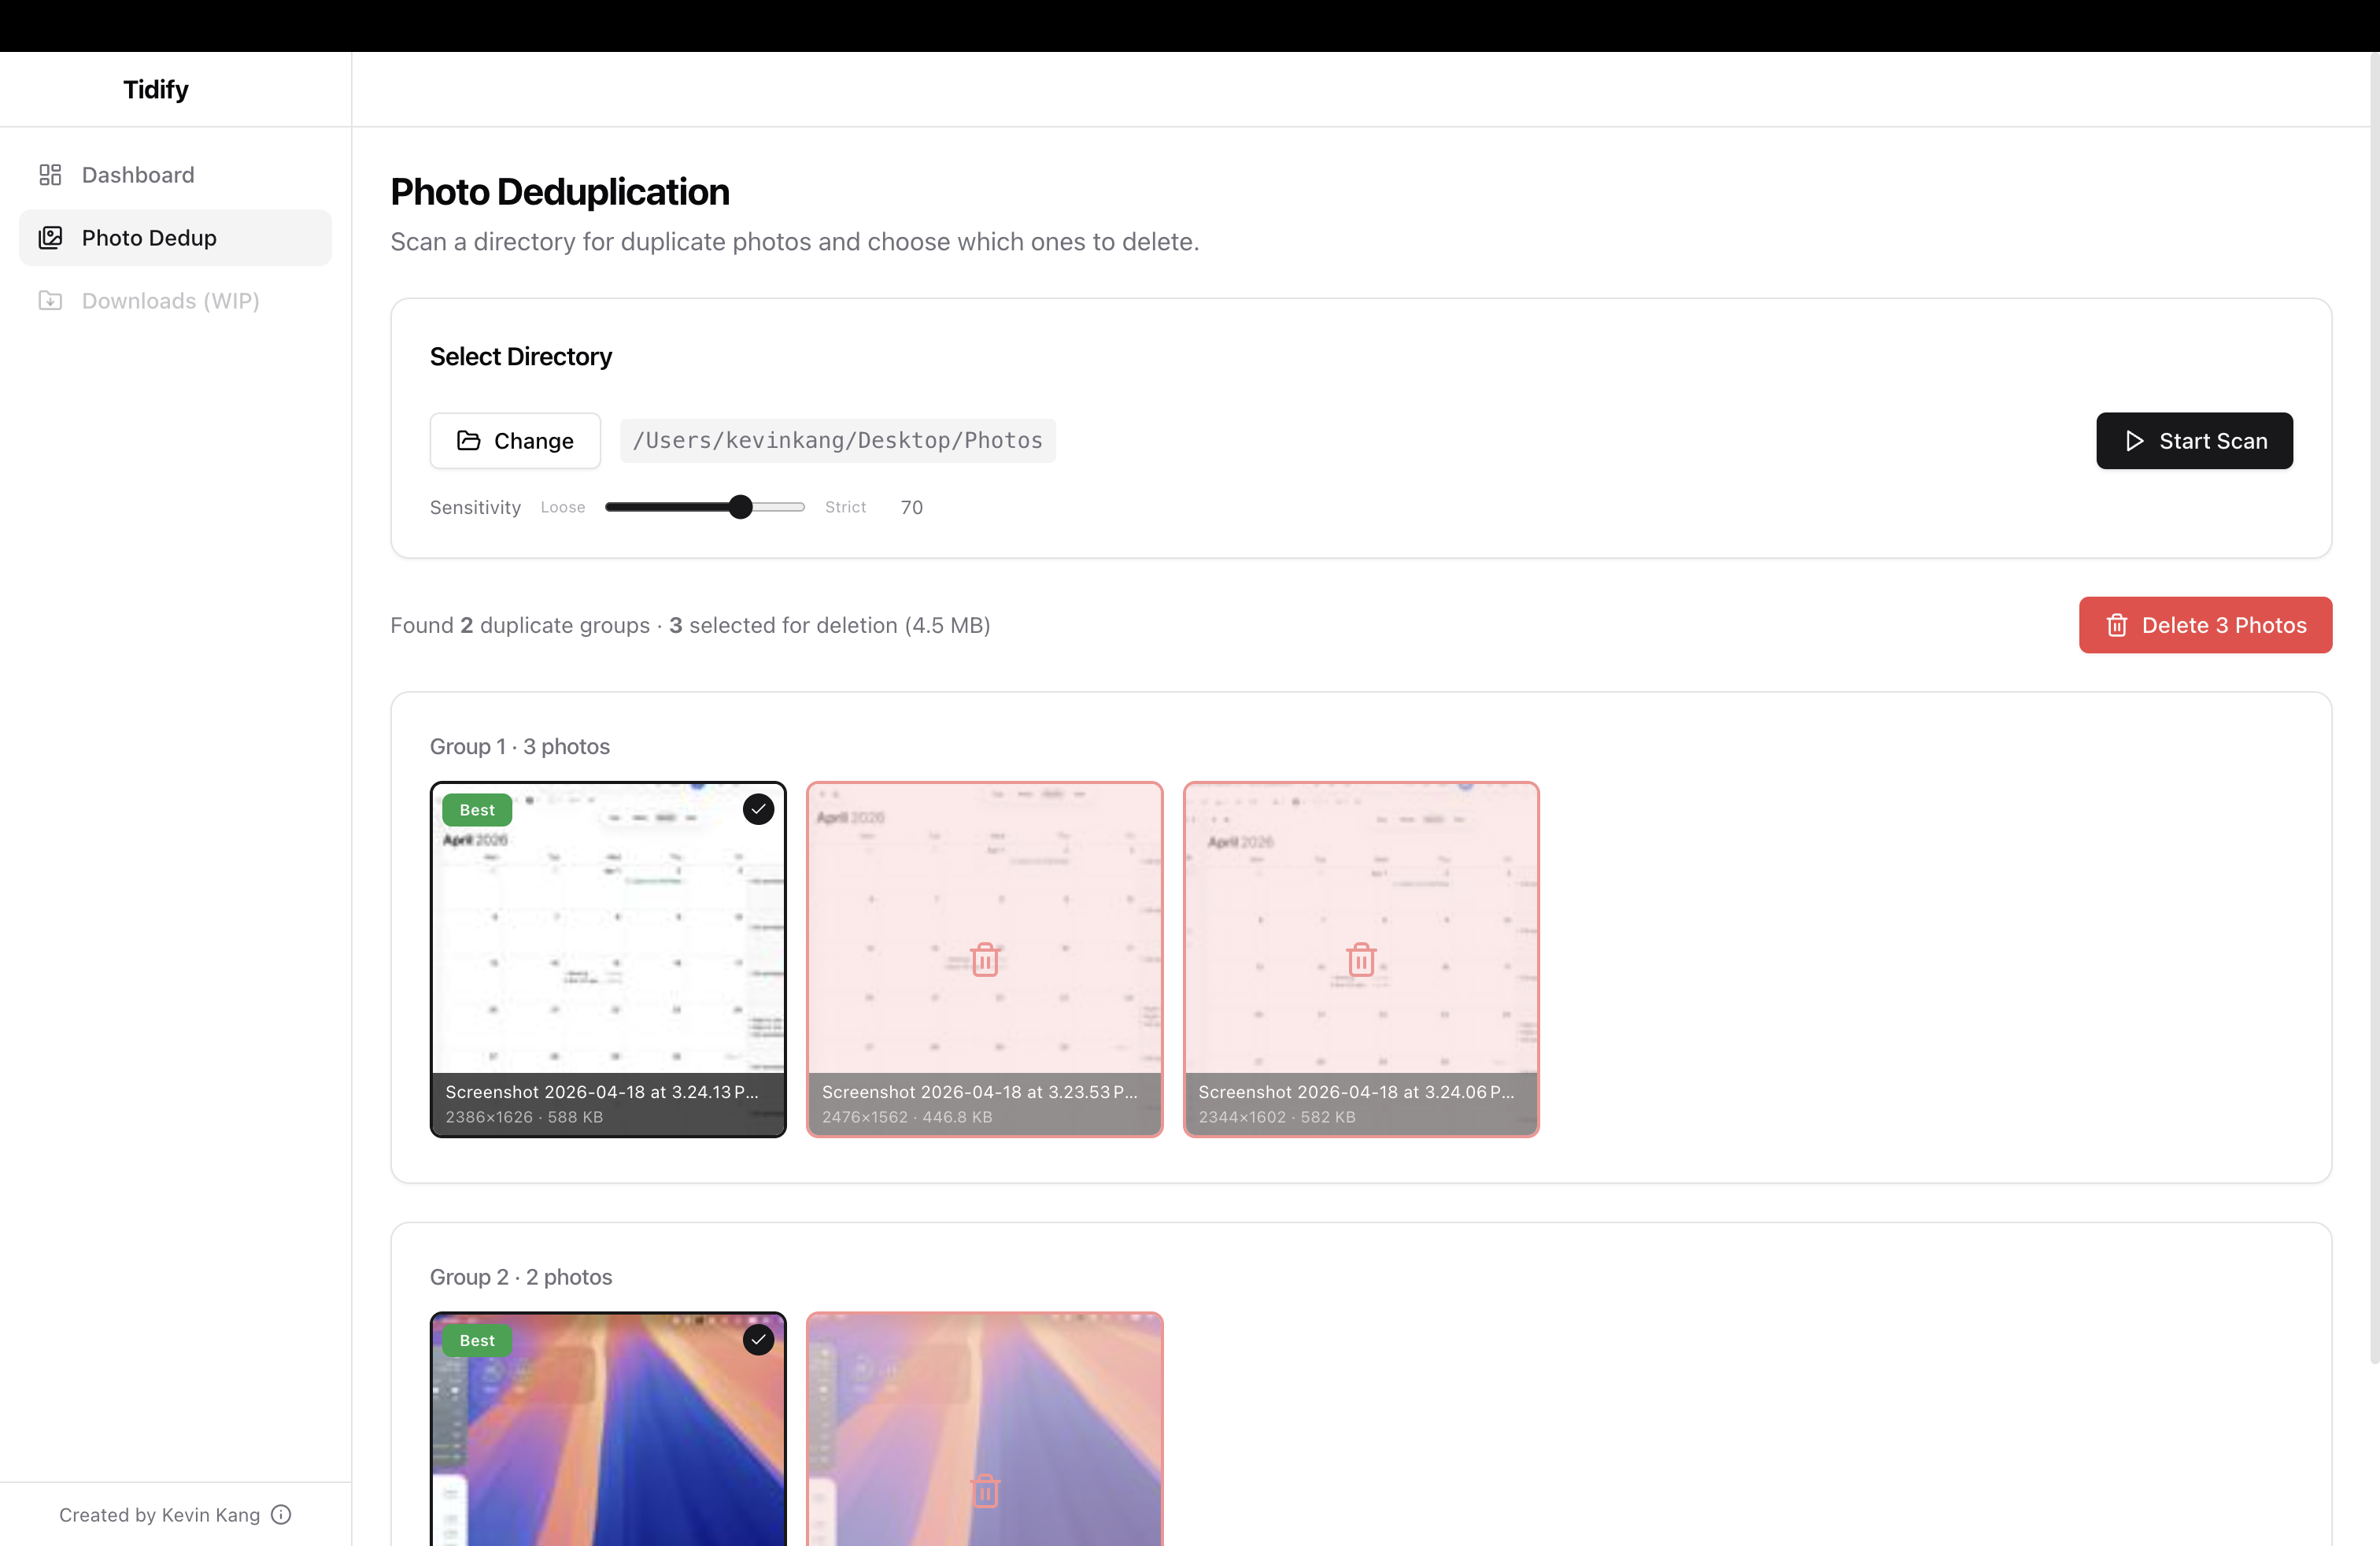Image resolution: width=2380 pixels, height=1546 pixels.
Task: Click trash icon on 3.24.06 screenshot
Action: 1361,959
